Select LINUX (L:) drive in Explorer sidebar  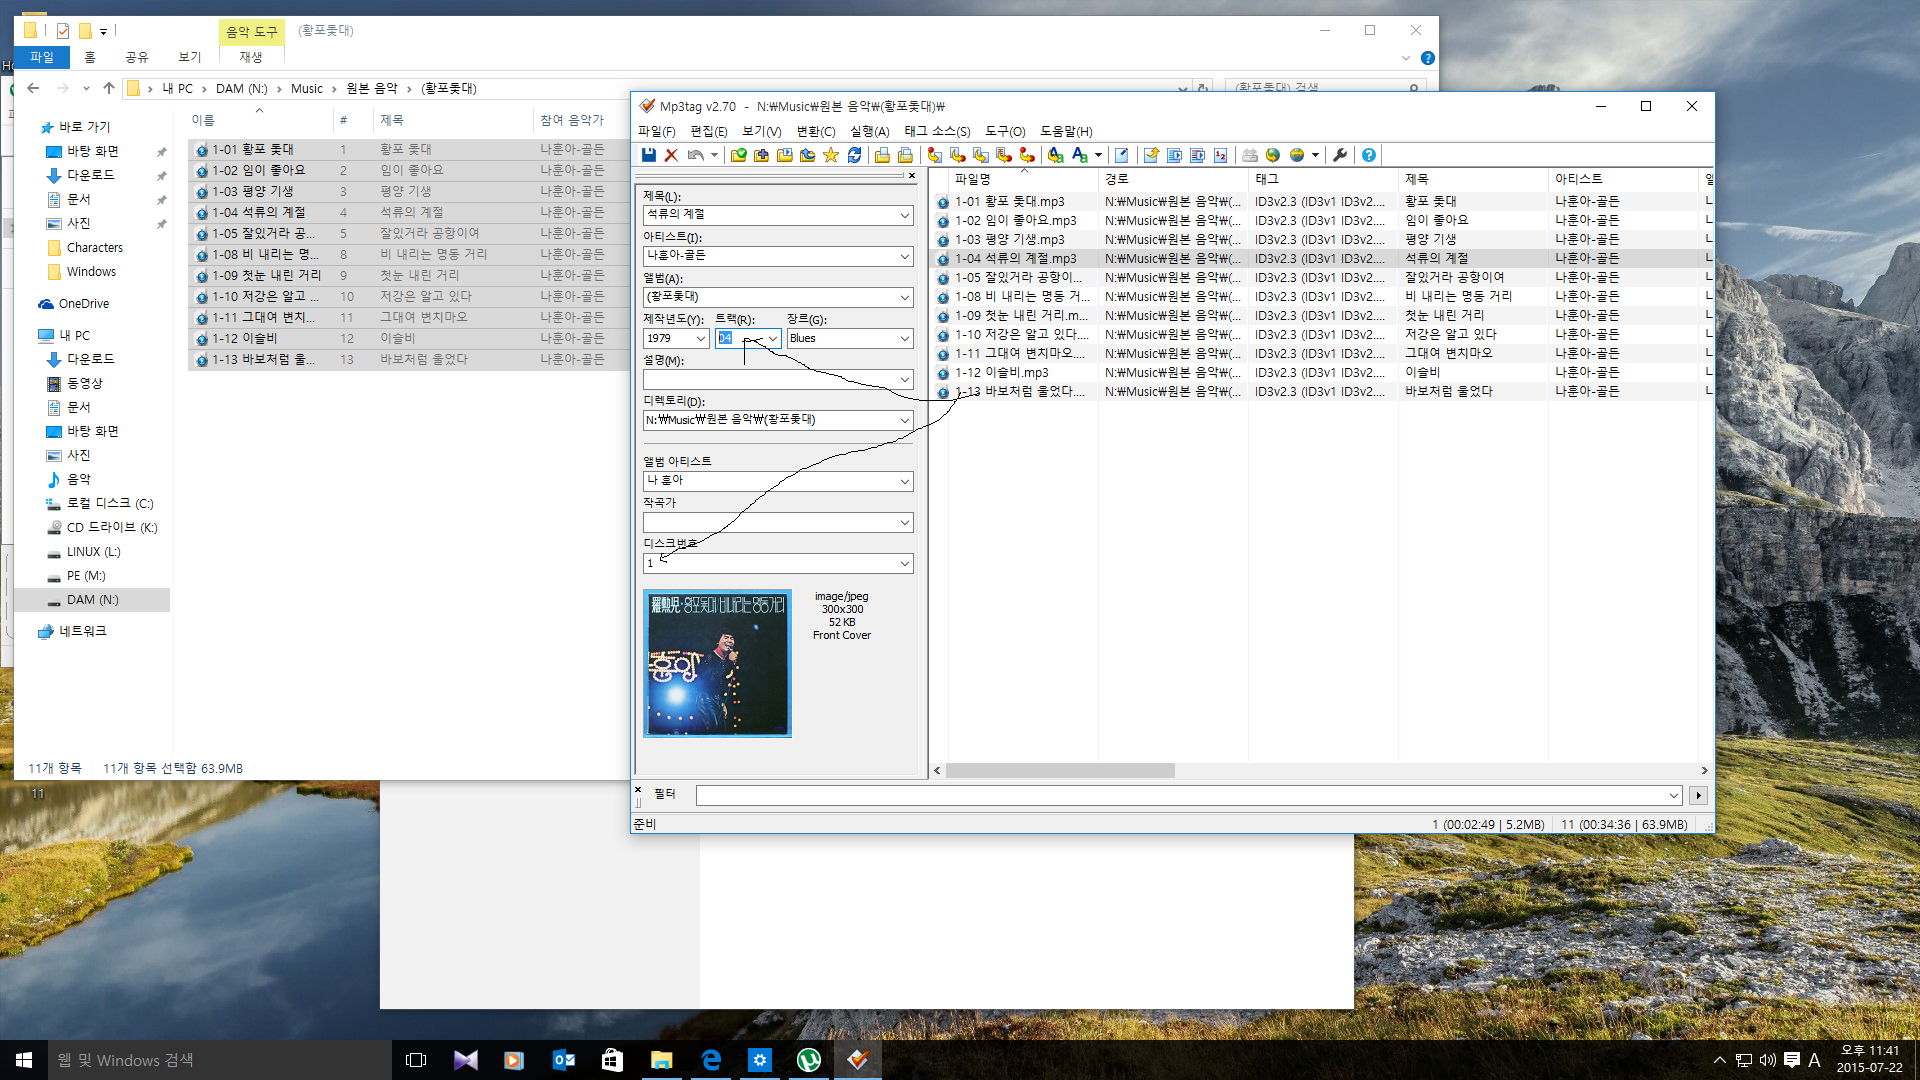point(93,552)
